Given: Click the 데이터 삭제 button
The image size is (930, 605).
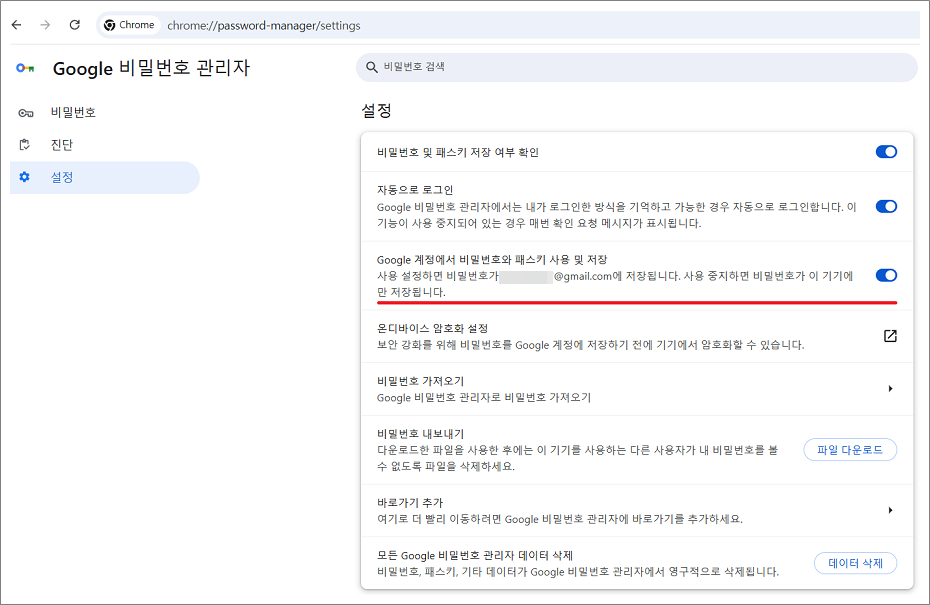Looking at the screenshot, I should point(855,563).
